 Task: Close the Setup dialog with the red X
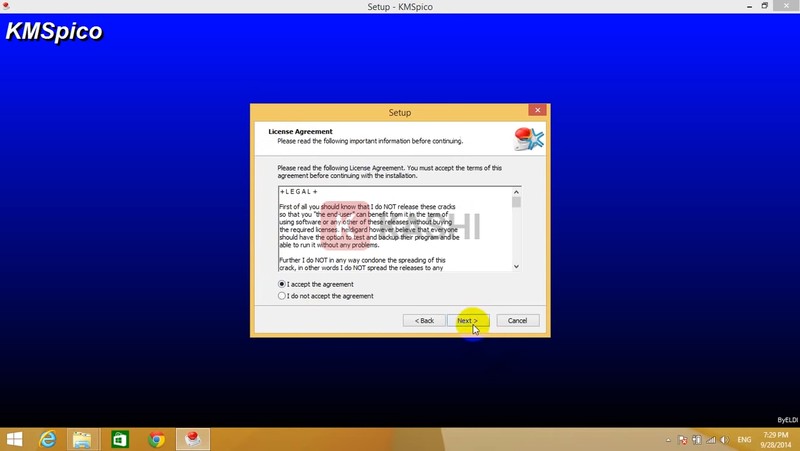(x=538, y=111)
